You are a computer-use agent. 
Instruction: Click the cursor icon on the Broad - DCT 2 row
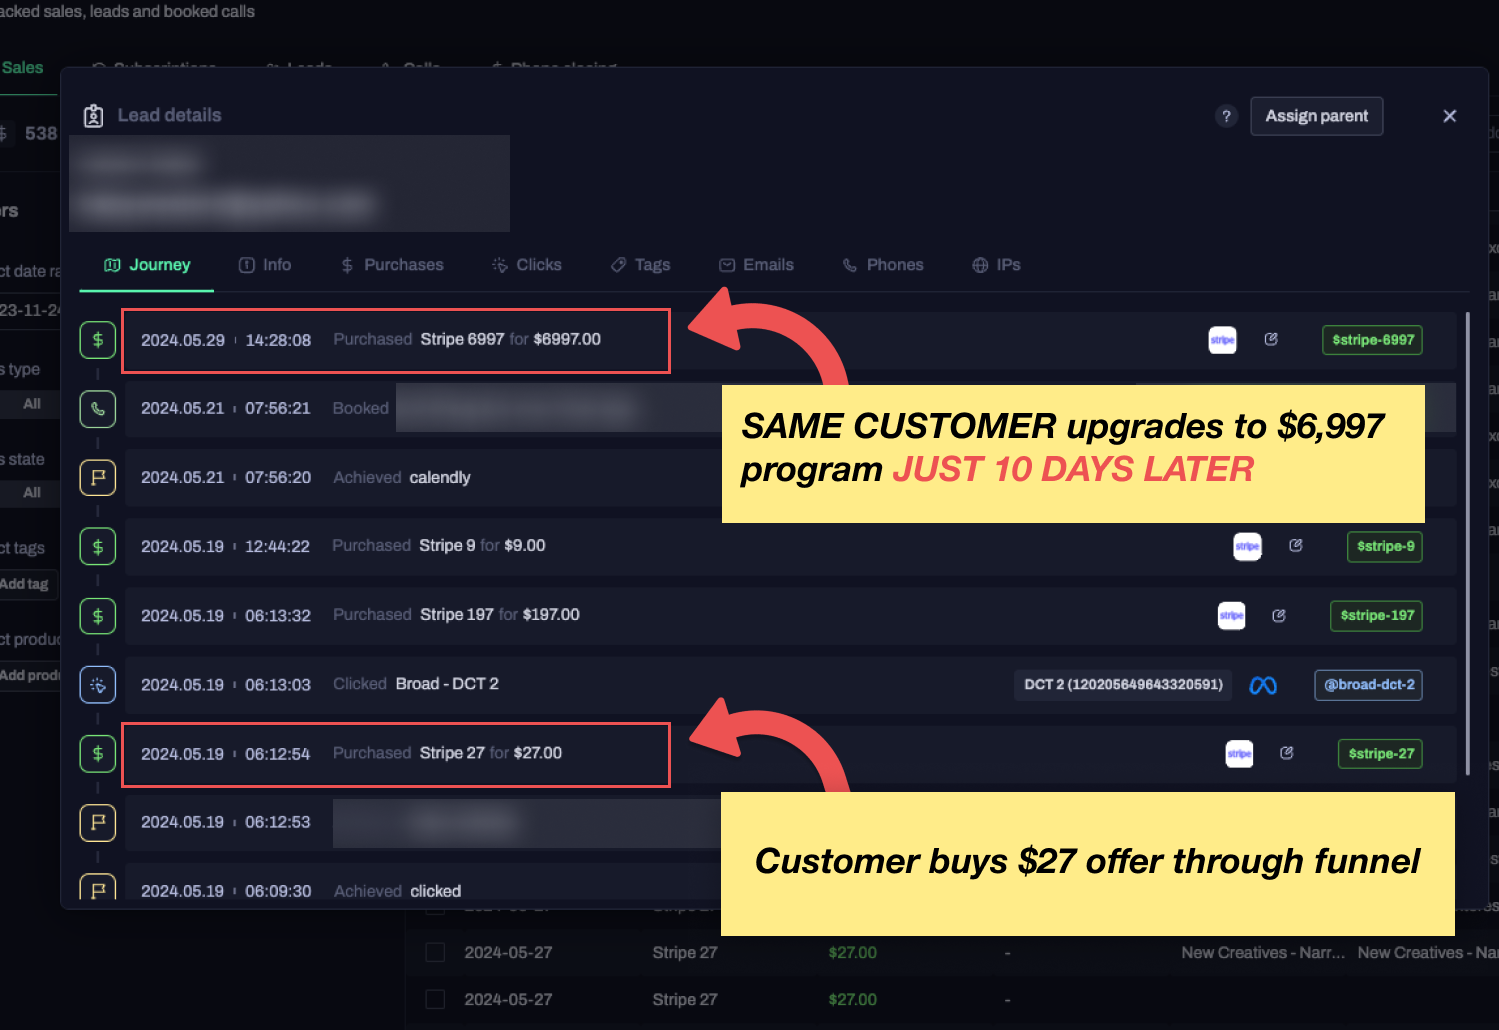pos(98,685)
